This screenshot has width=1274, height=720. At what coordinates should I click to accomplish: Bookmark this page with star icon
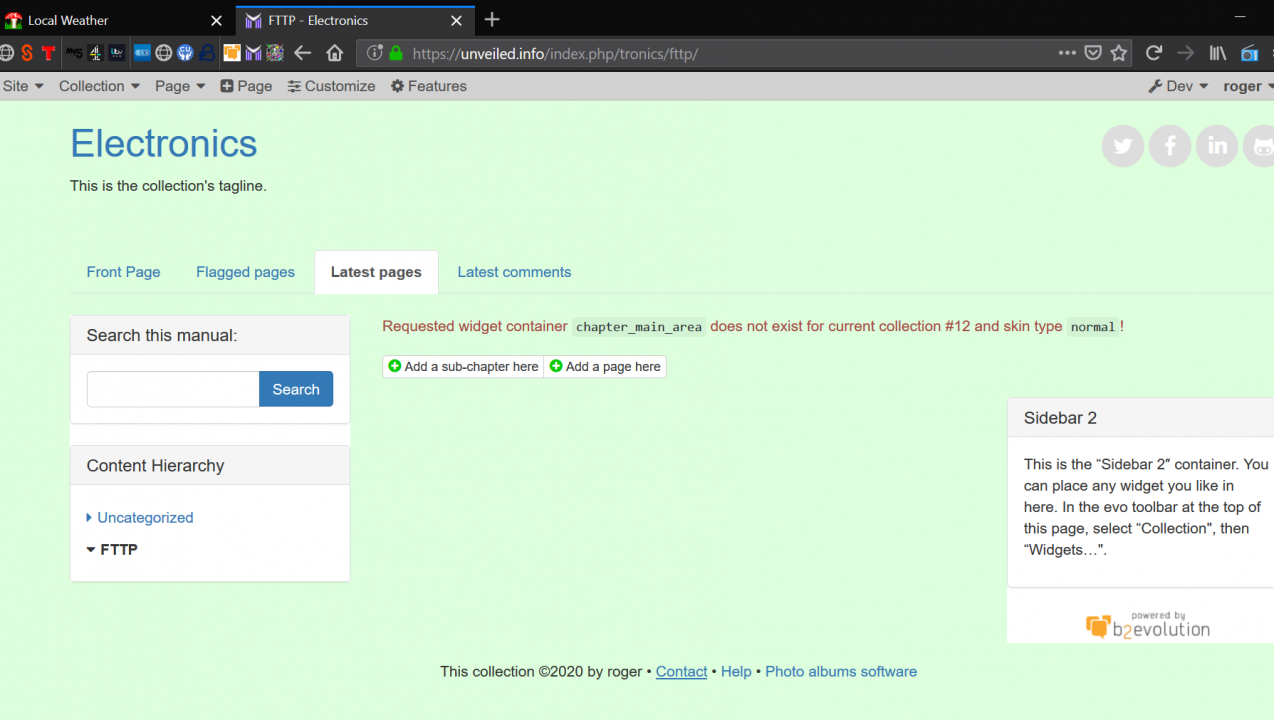tap(1119, 53)
